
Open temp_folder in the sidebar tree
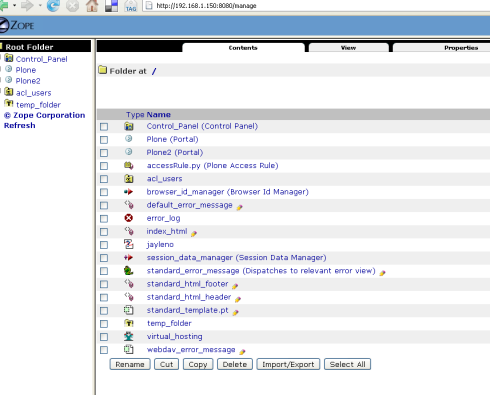click(x=38, y=105)
